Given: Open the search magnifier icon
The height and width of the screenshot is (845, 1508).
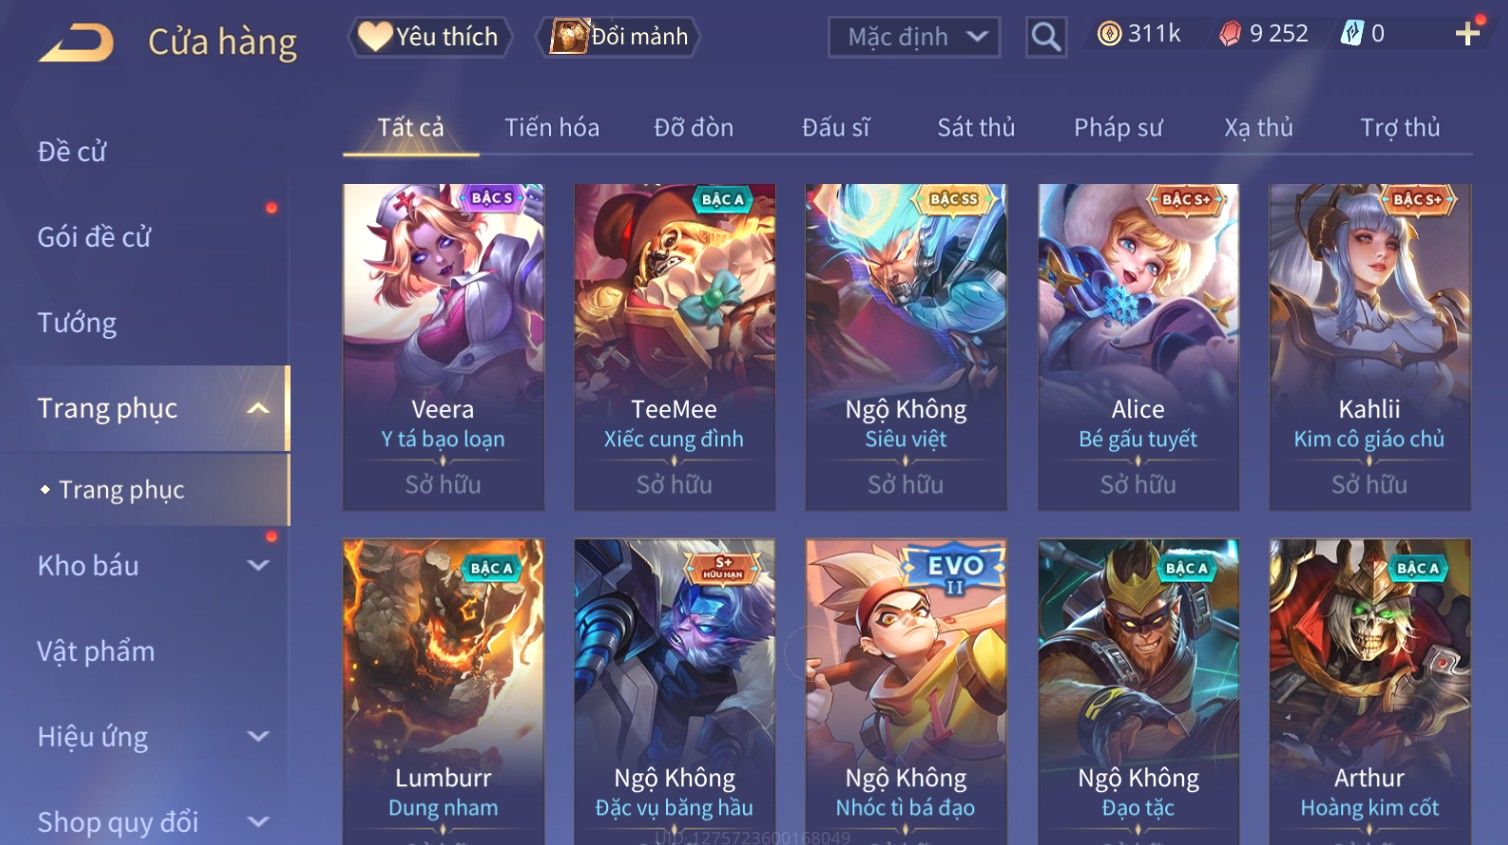Looking at the screenshot, I should pyautogui.click(x=1046, y=37).
